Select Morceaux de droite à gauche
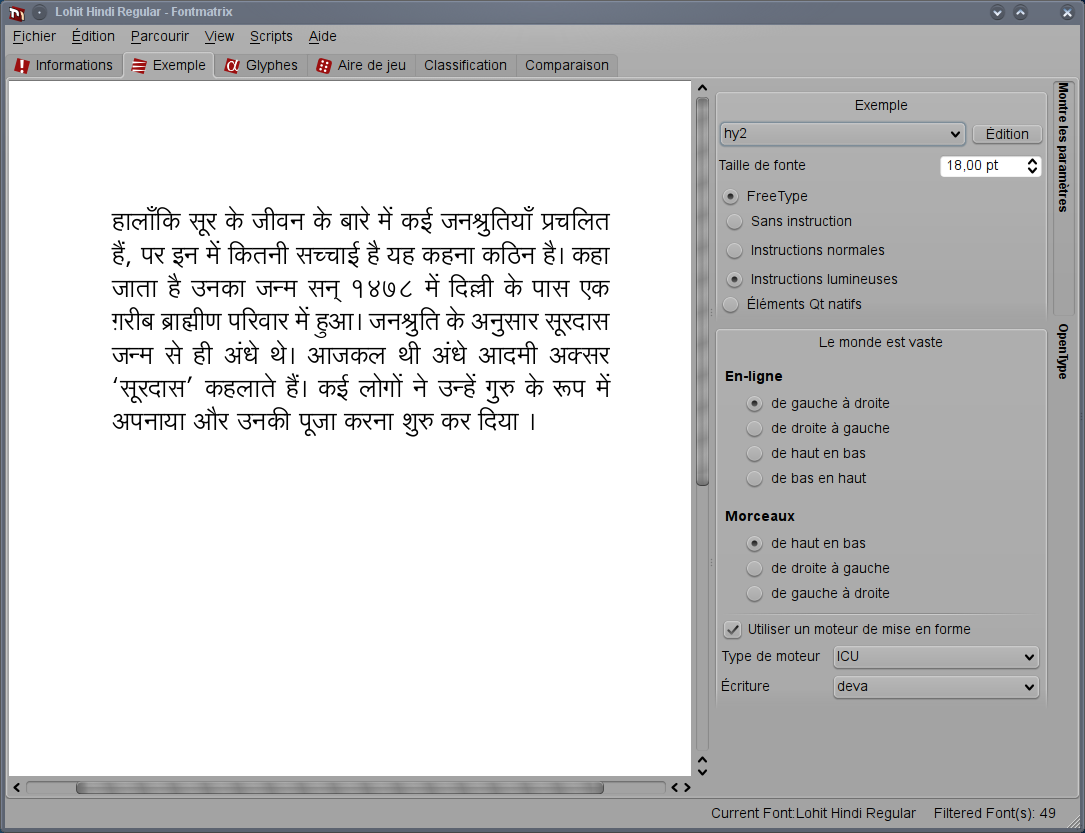1085x833 pixels. pos(818,568)
